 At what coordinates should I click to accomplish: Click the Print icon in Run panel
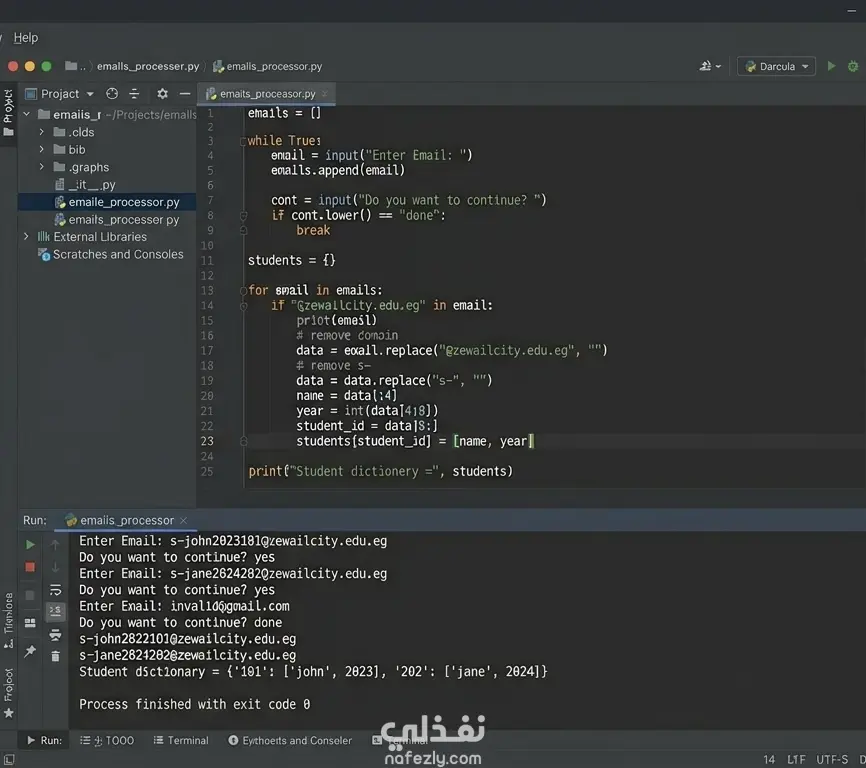pos(55,634)
